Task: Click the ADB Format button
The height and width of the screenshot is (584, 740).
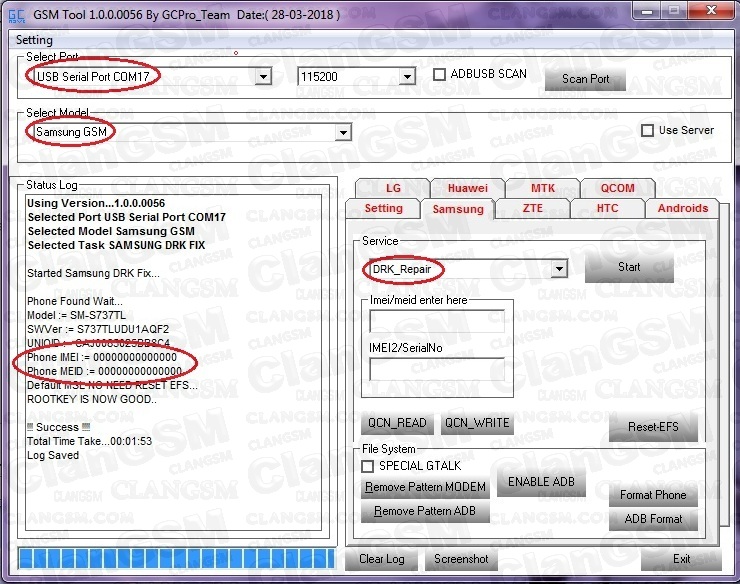Action: (653, 519)
